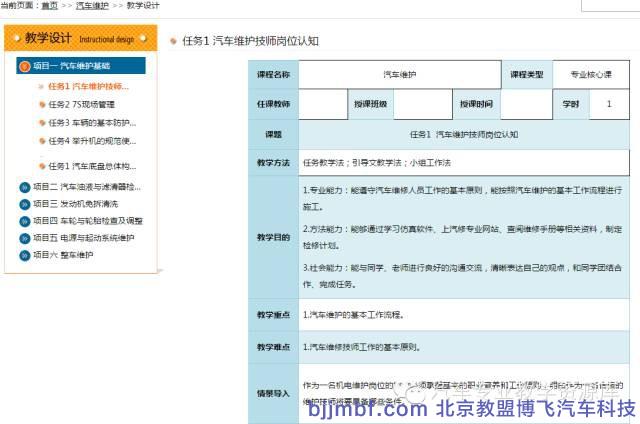Open 任务1 汽车维护技师 in the sidebar
The height and width of the screenshot is (424, 640).
88,86
